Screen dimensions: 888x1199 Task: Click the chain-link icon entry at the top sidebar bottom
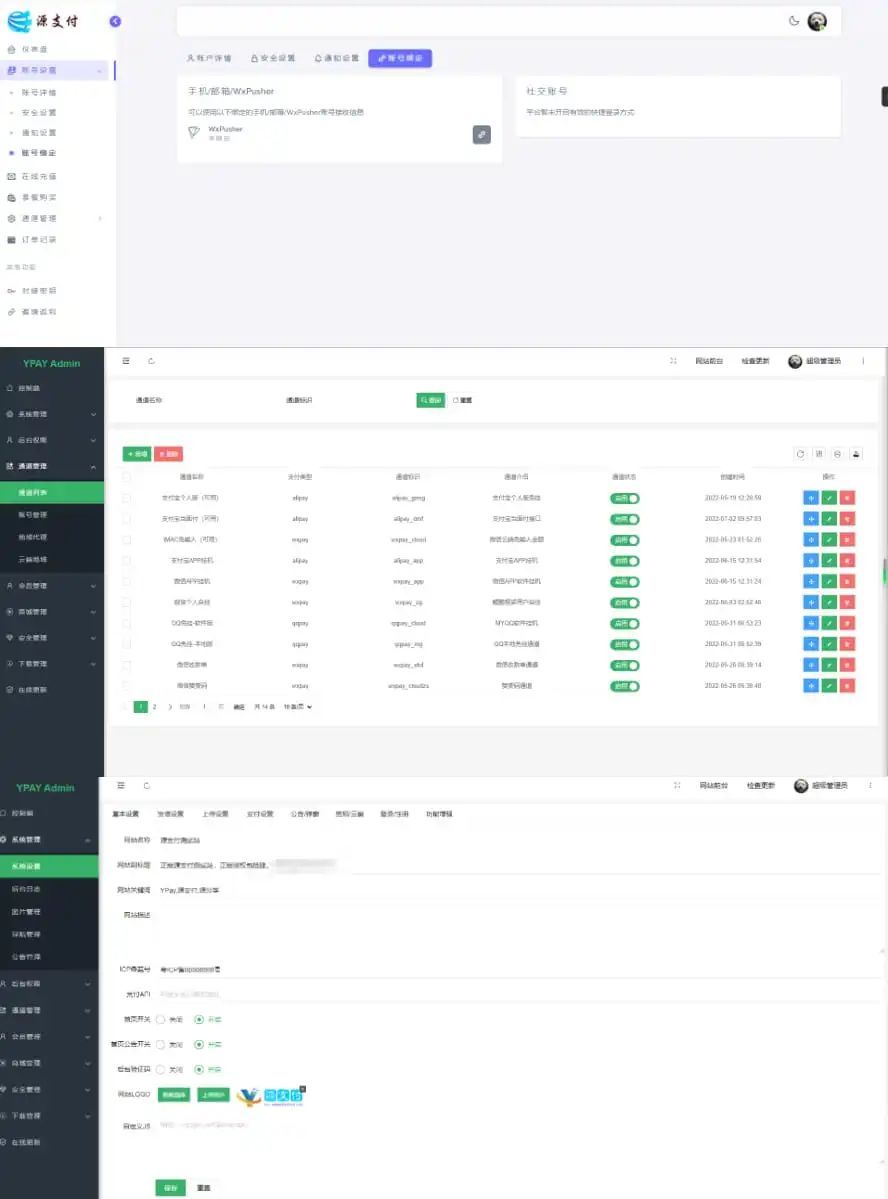tap(32, 312)
